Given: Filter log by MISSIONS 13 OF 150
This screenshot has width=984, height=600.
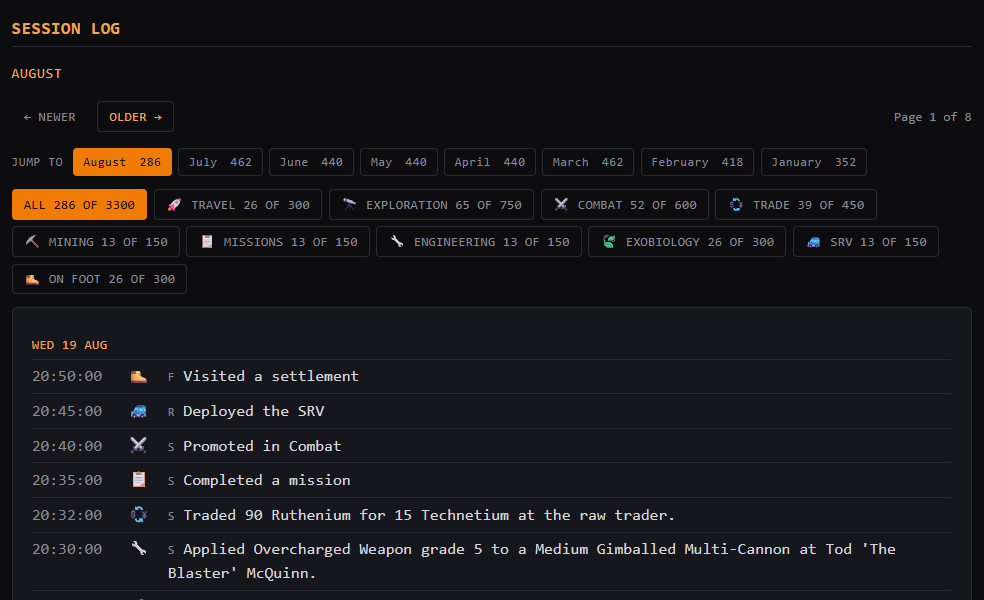Looking at the screenshot, I should 278,242.
